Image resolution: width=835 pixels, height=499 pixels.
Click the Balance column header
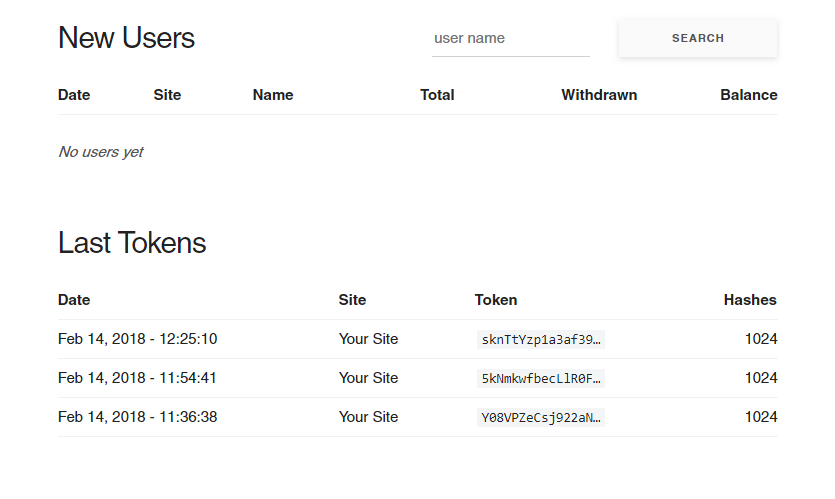point(748,95)
